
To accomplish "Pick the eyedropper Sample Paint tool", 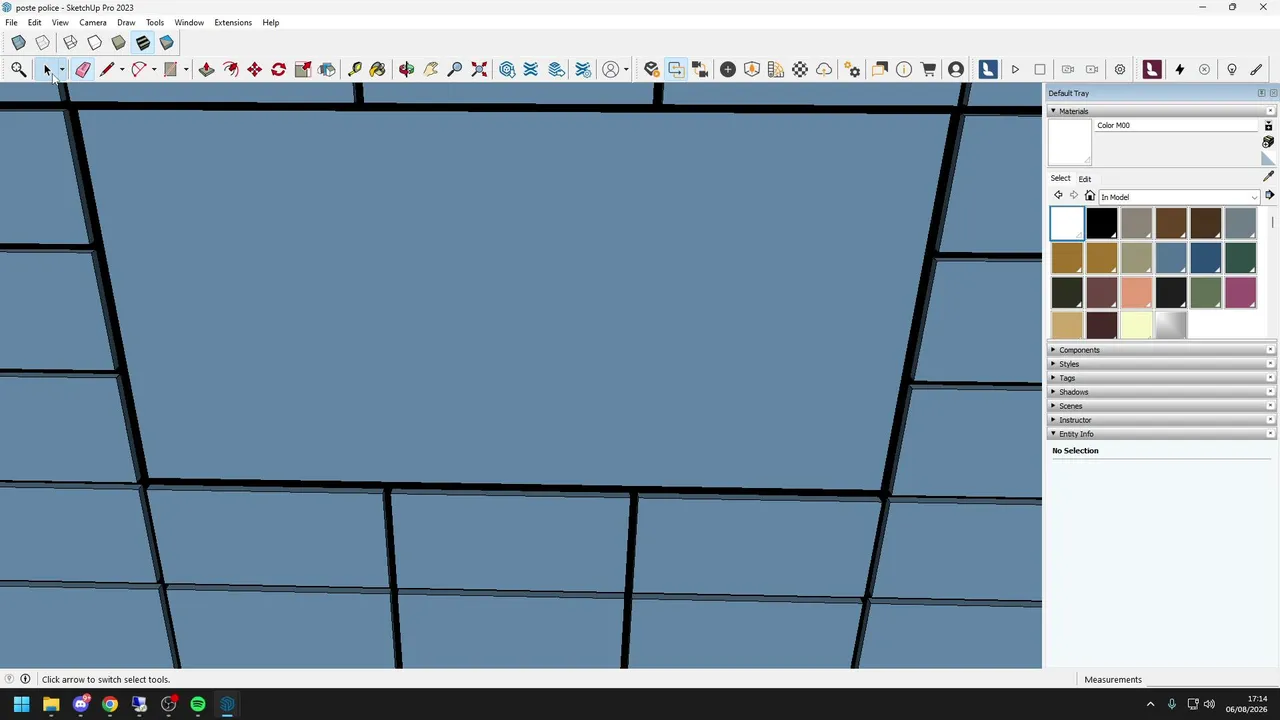I will (1268, 177).
